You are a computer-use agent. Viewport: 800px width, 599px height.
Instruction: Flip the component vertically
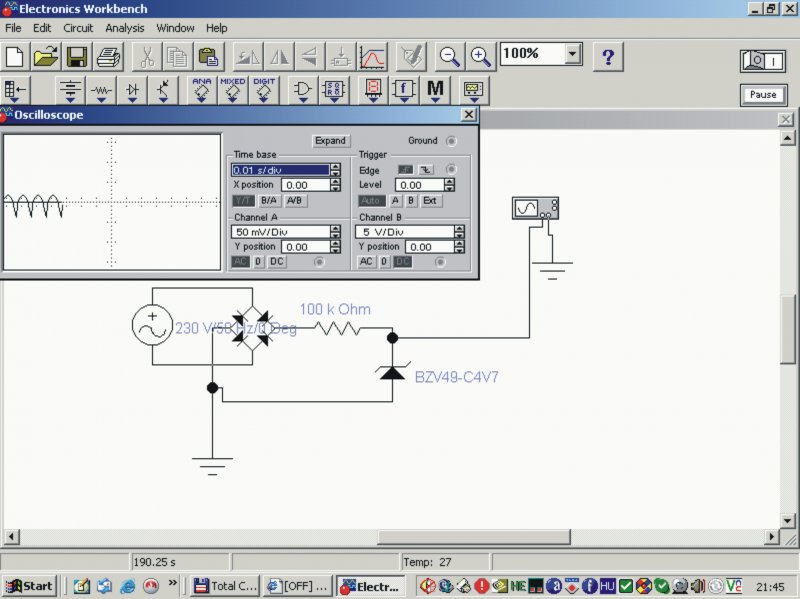click(x=310, y=56)
